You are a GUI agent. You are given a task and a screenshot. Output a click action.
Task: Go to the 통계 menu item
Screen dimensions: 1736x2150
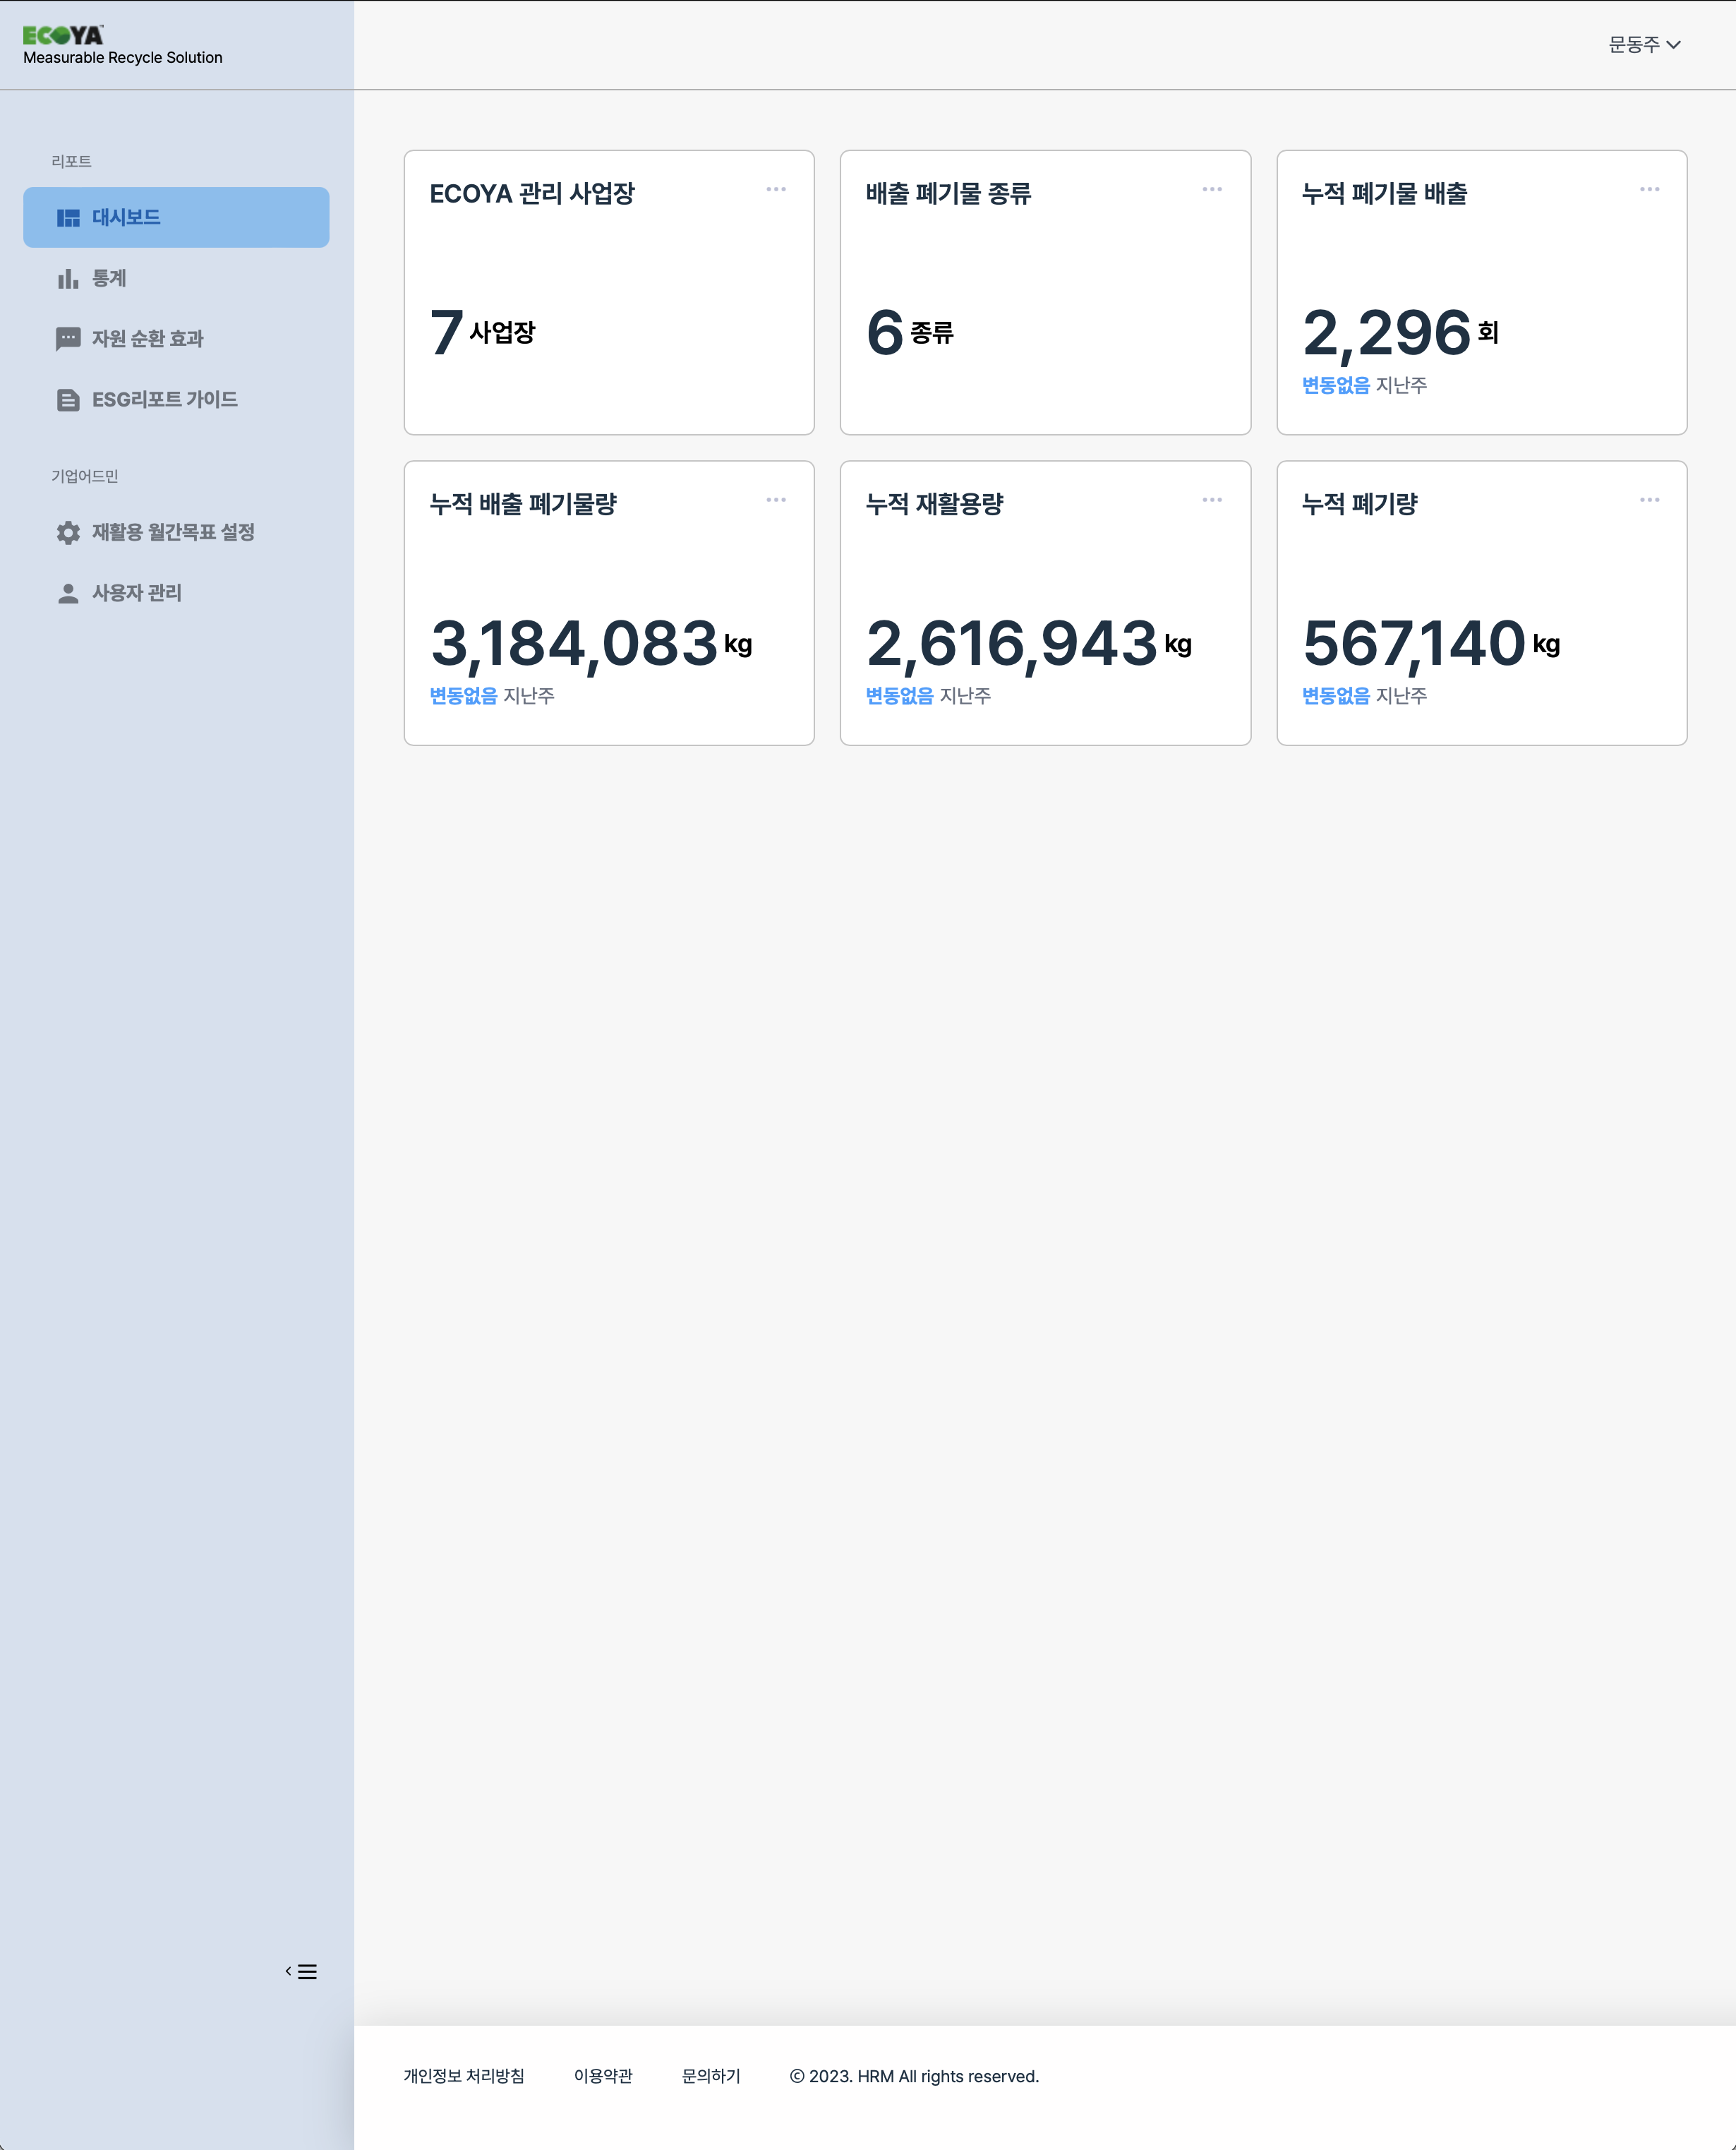(x=176, y=278)
